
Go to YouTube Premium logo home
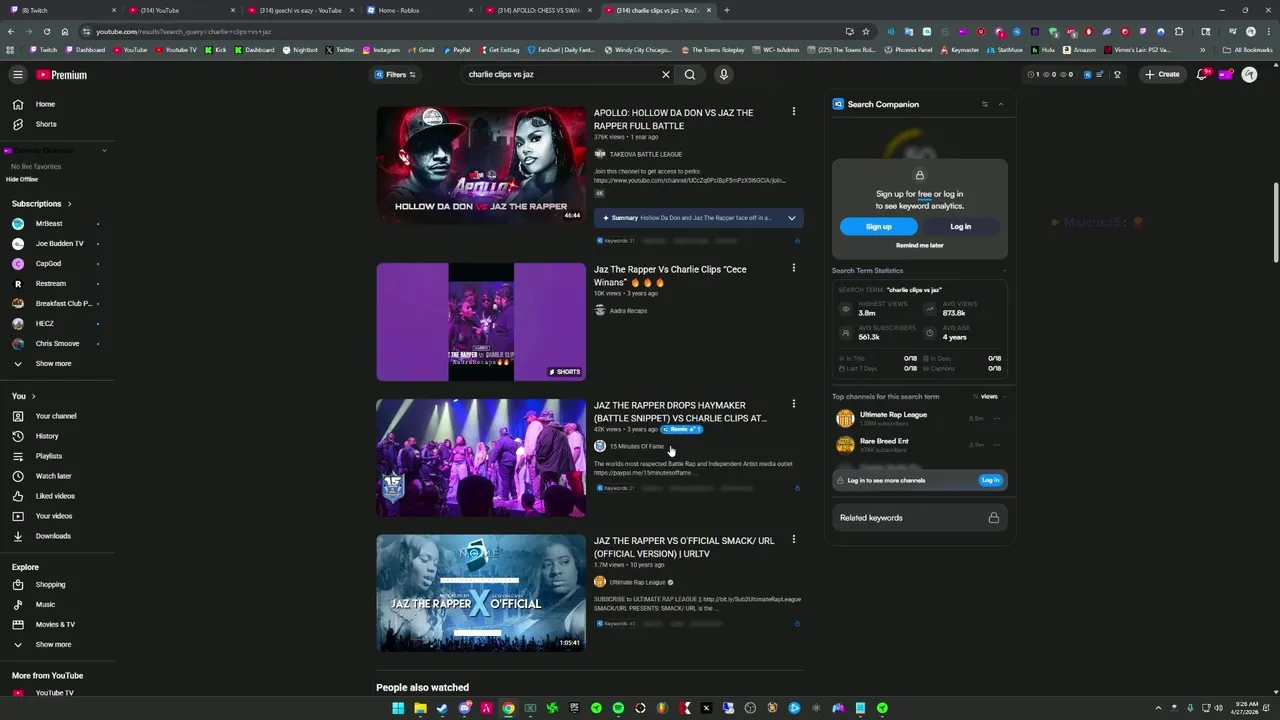click(62, 75)
